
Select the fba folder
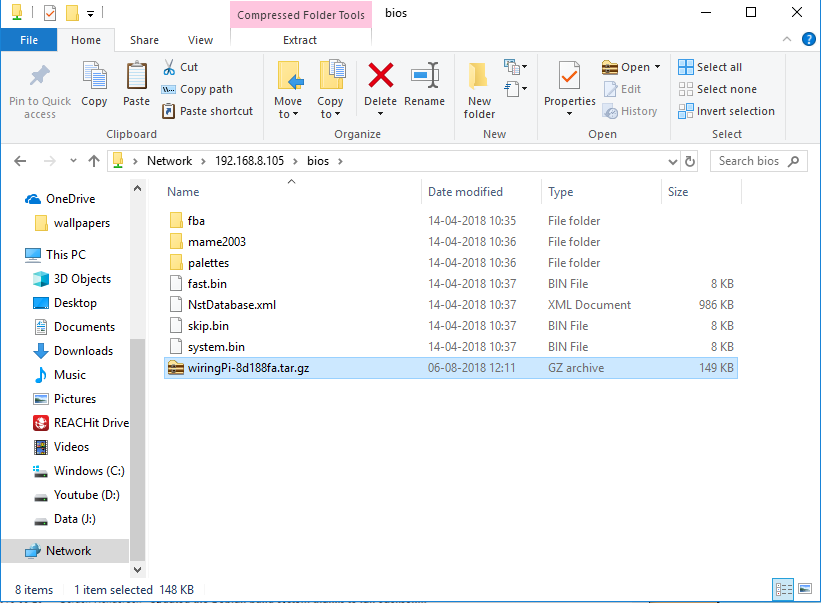click(x=450, y=221)
